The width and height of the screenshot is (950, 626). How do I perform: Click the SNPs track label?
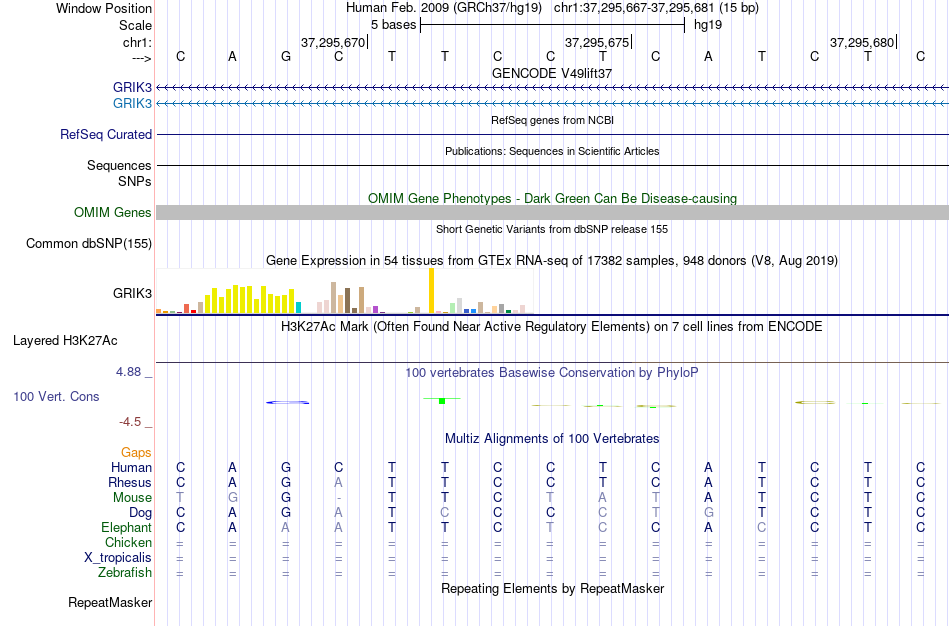pyautogui.click(x=135, y=181)
